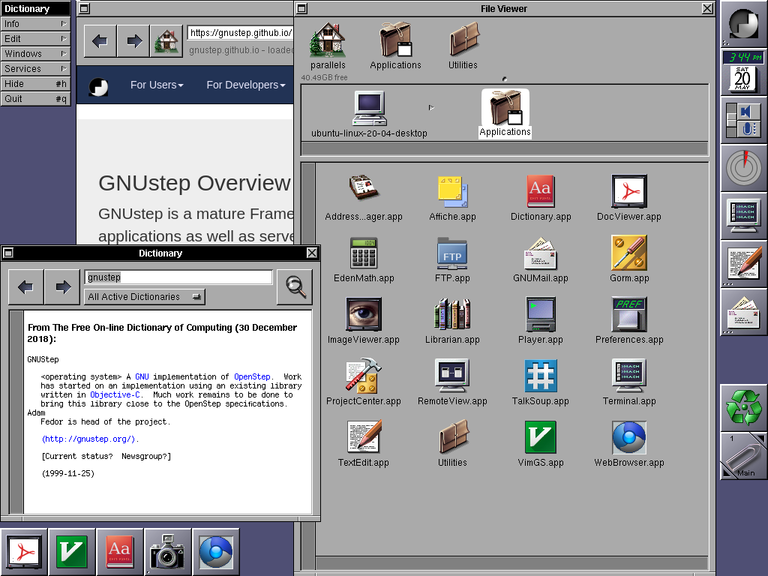Open the http://gnustep.org/ link
This screenshot has height=576, width=768.
pos(88,439)
